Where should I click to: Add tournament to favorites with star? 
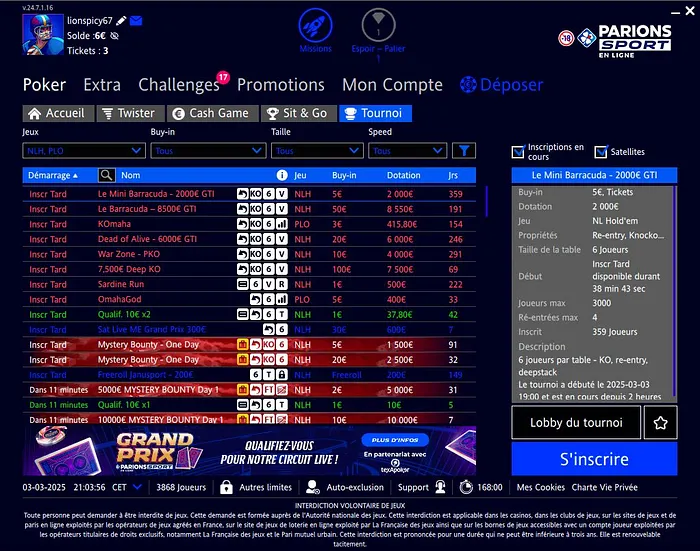pyautogui.click(x=660, y=422)
